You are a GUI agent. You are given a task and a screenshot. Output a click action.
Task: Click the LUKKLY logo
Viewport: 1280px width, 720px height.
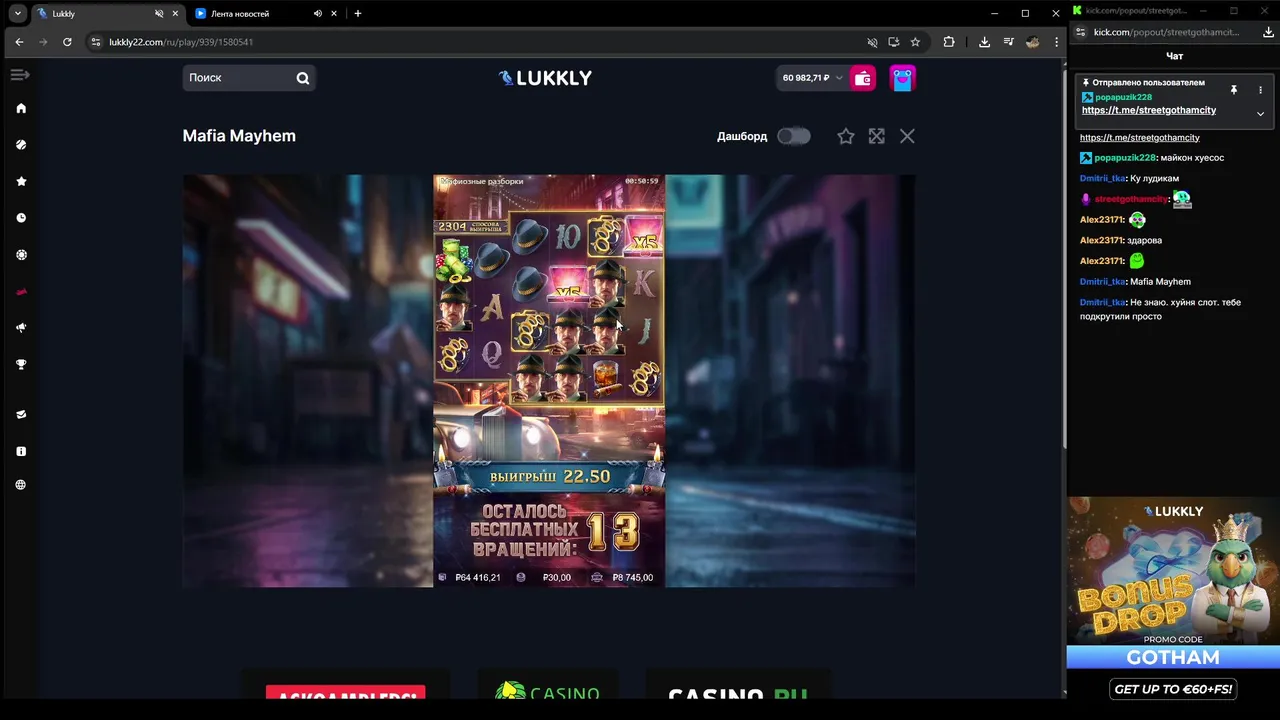tap(545, 78)
